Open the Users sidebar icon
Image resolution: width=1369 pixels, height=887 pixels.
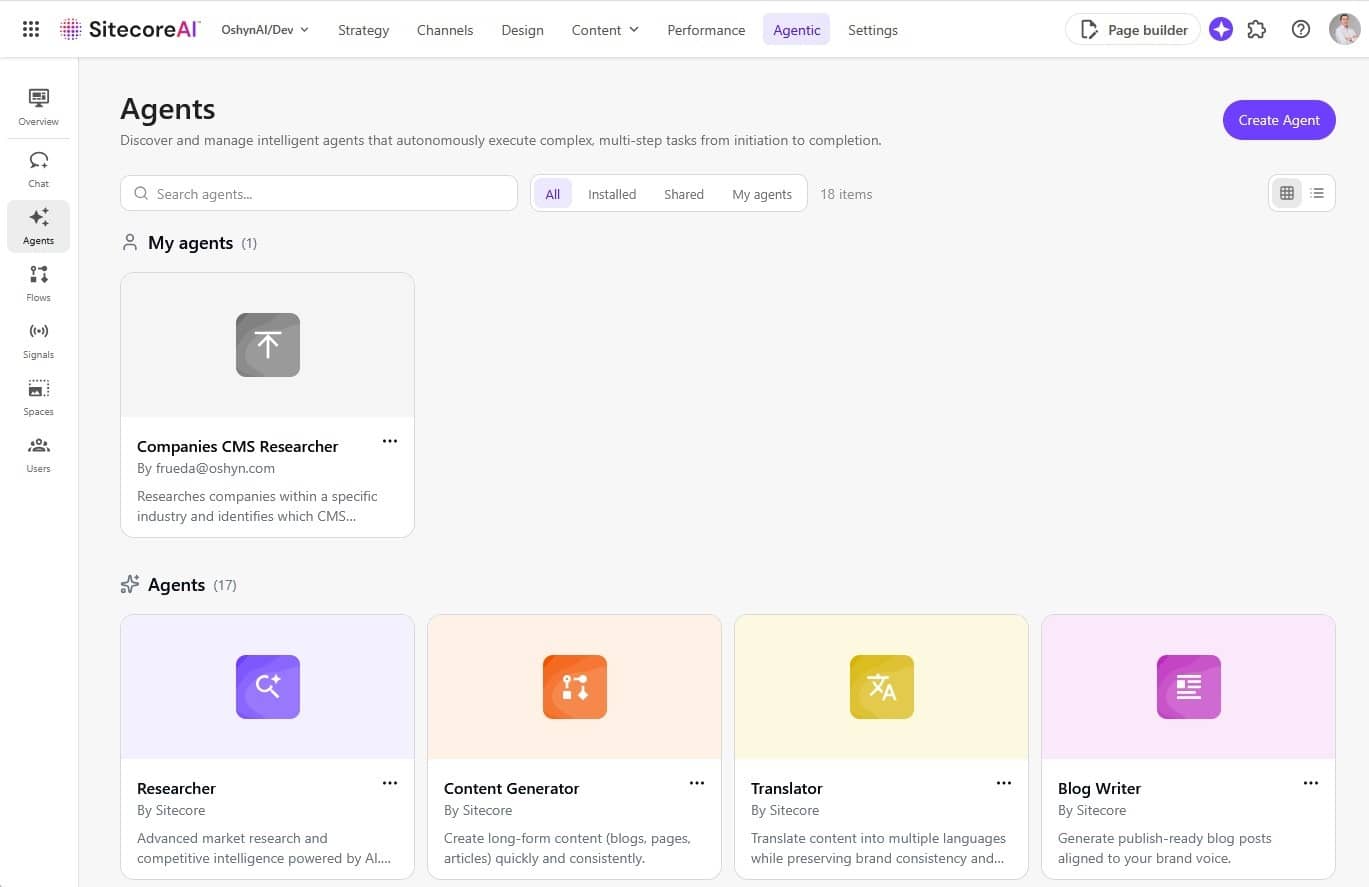coord(38,454)
